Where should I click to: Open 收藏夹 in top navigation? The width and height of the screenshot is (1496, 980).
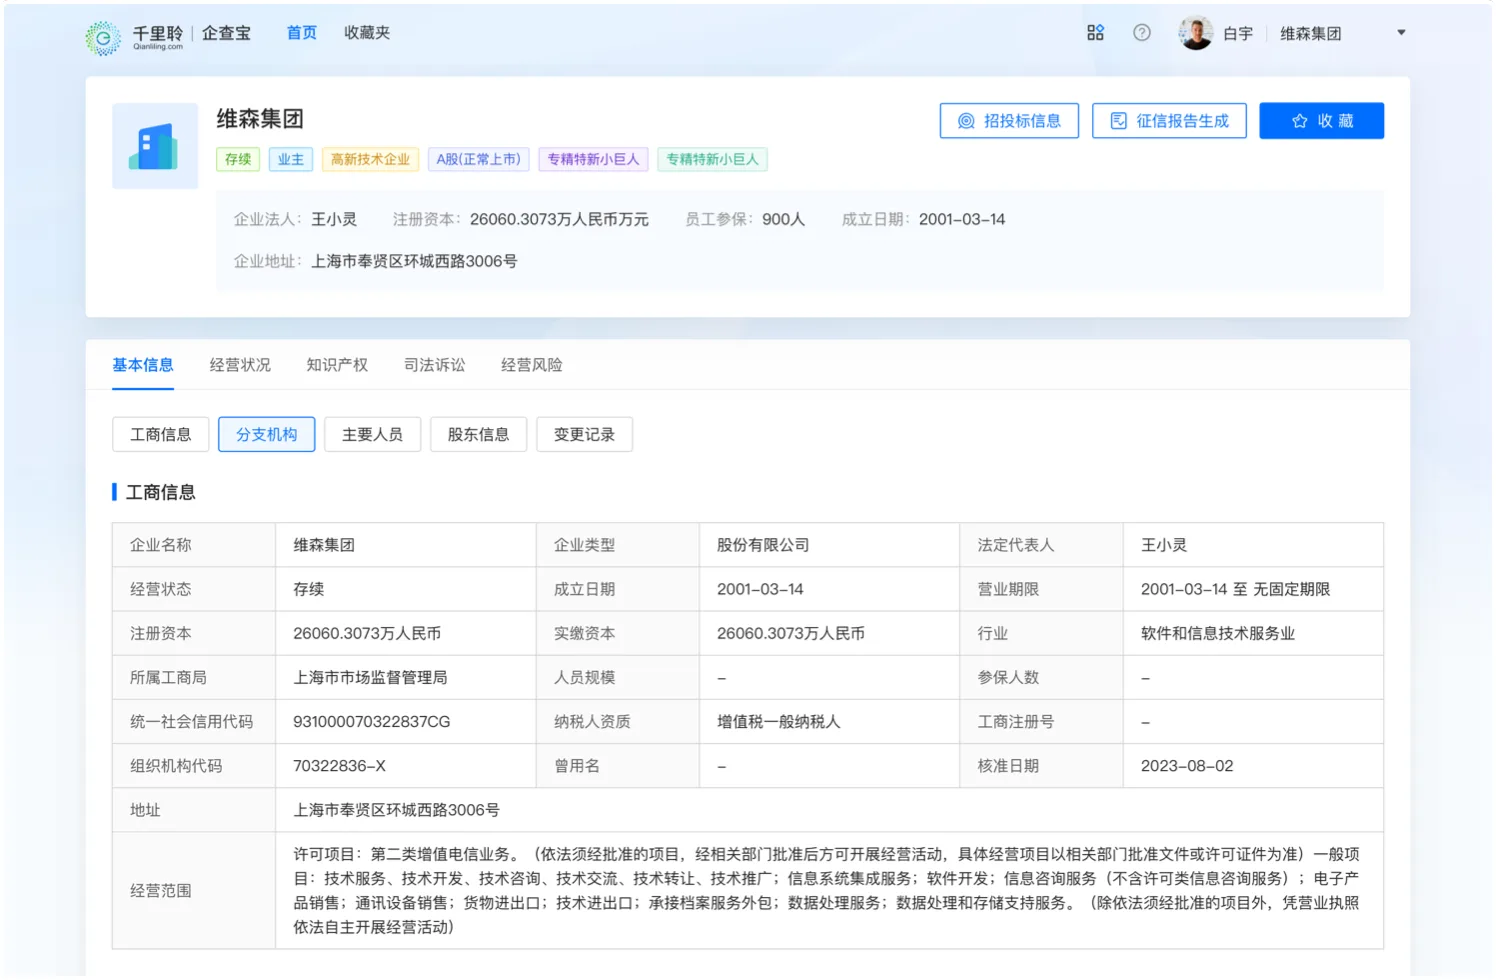367,33
